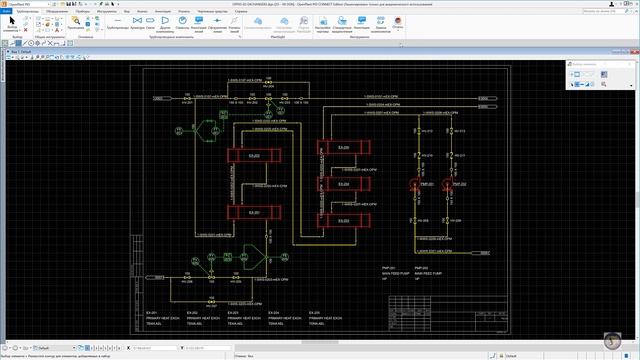Click the Reports (Отчеты) icon
This screenshot has width=640, height=360.
pyautogui.click(x=398, y=20)
